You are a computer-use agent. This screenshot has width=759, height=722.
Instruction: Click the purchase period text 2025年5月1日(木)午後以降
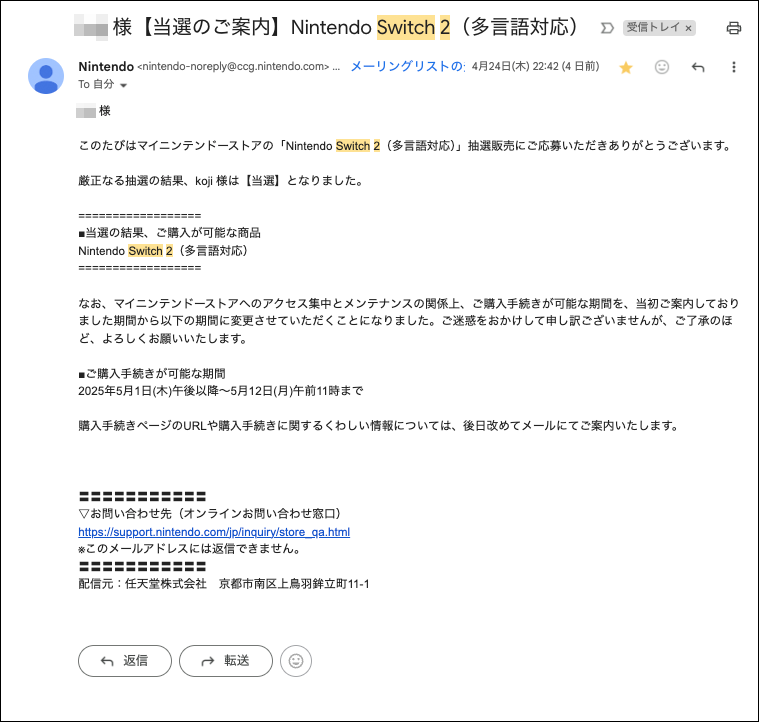pos(149,391)
